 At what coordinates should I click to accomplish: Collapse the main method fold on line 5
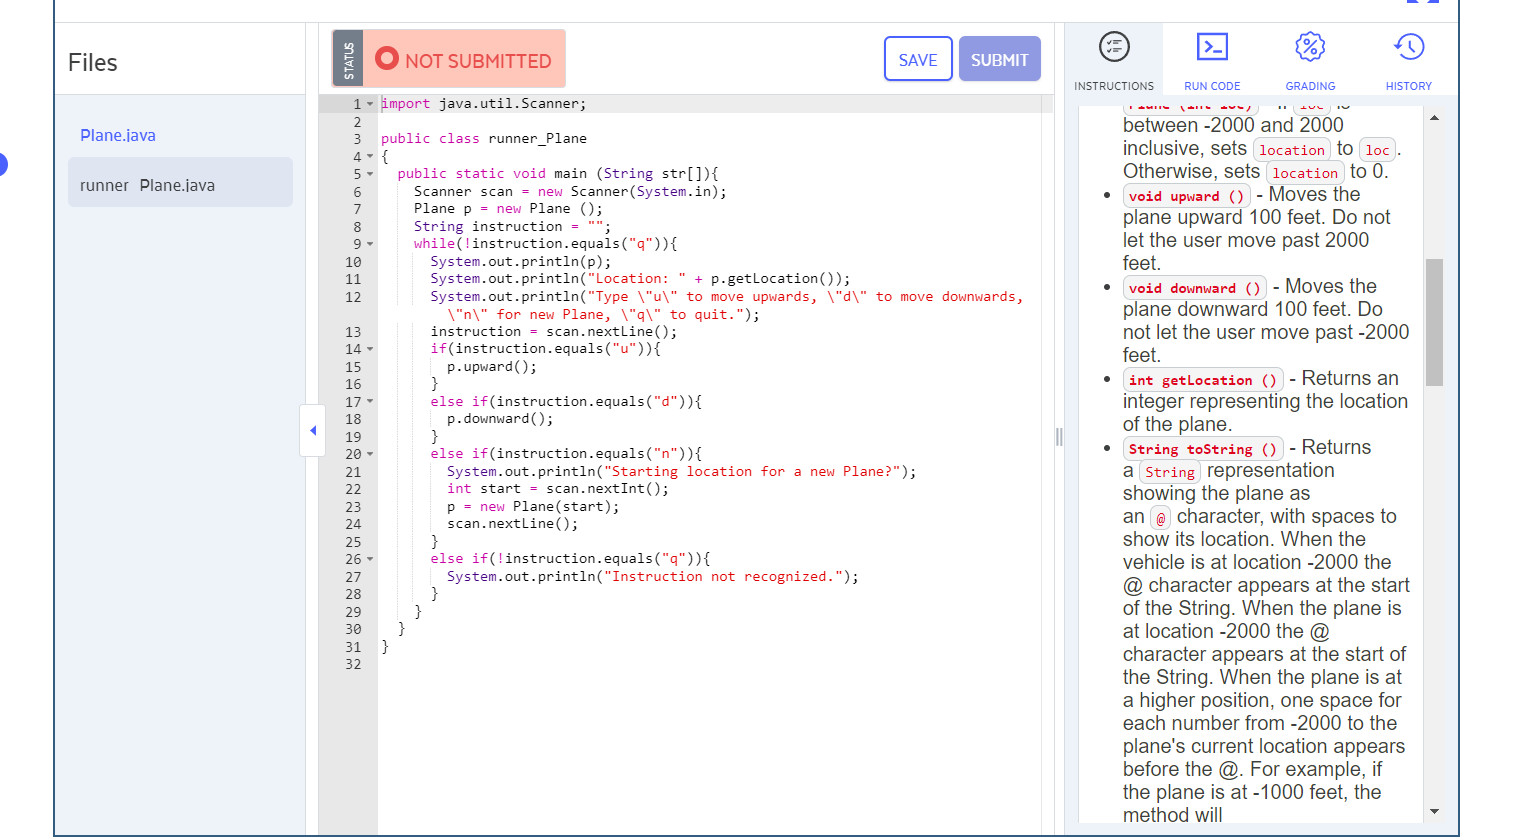pos(369,173)
